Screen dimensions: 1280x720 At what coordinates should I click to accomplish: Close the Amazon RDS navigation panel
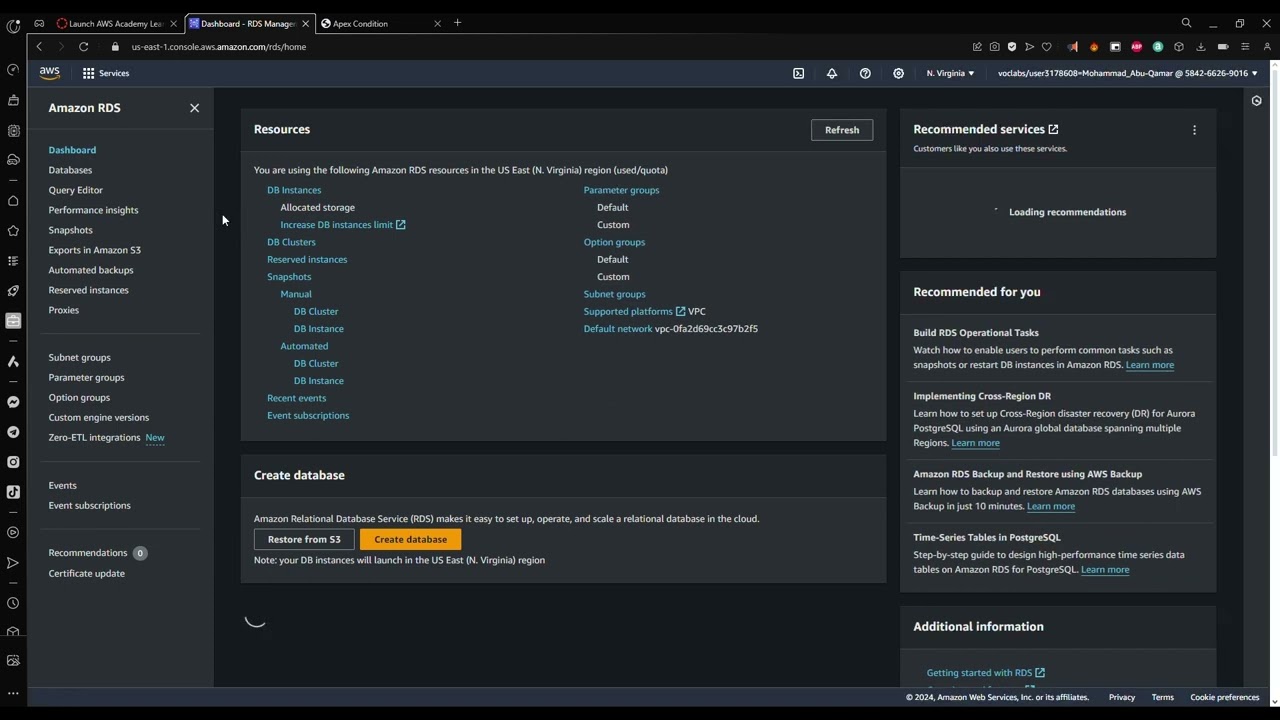[x=194, y=108]
